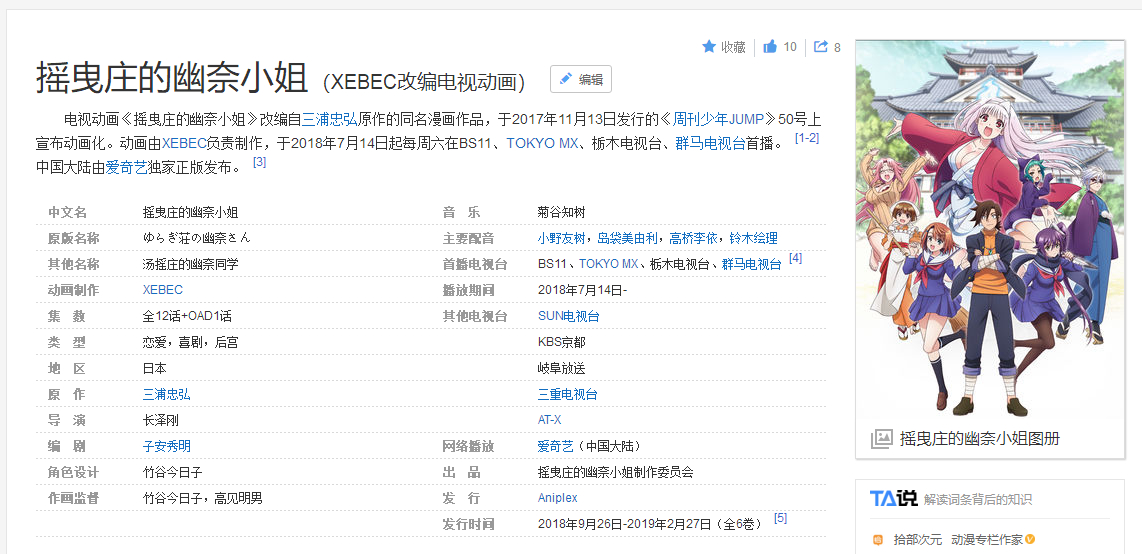Click the TA说 logo

click(x=894, y=499)
